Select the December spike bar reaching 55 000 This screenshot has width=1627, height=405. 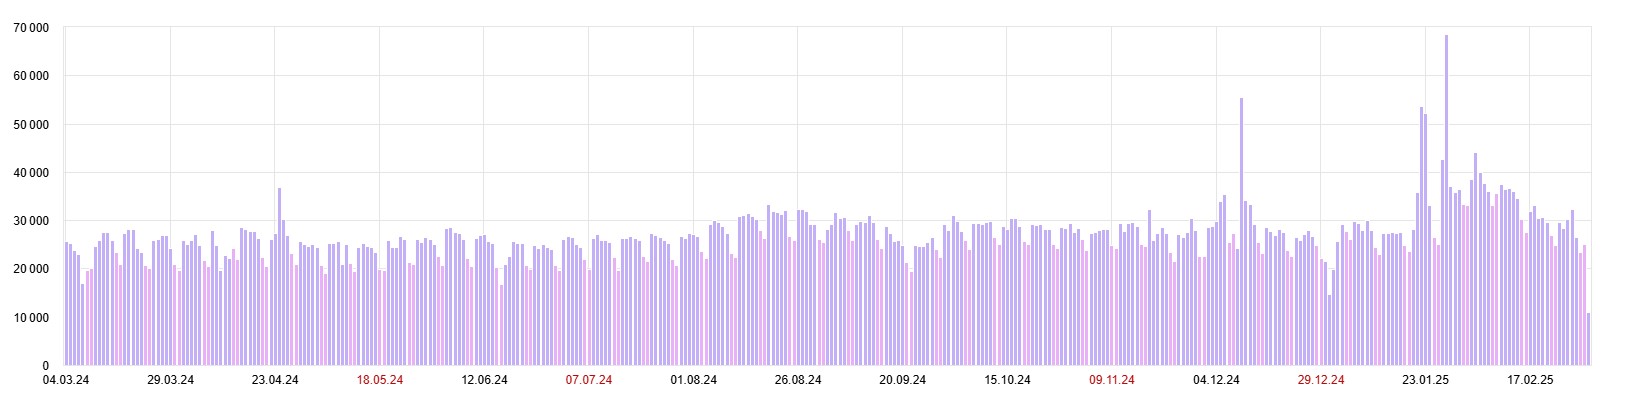pyautogui.click(x=1241, y=232)
